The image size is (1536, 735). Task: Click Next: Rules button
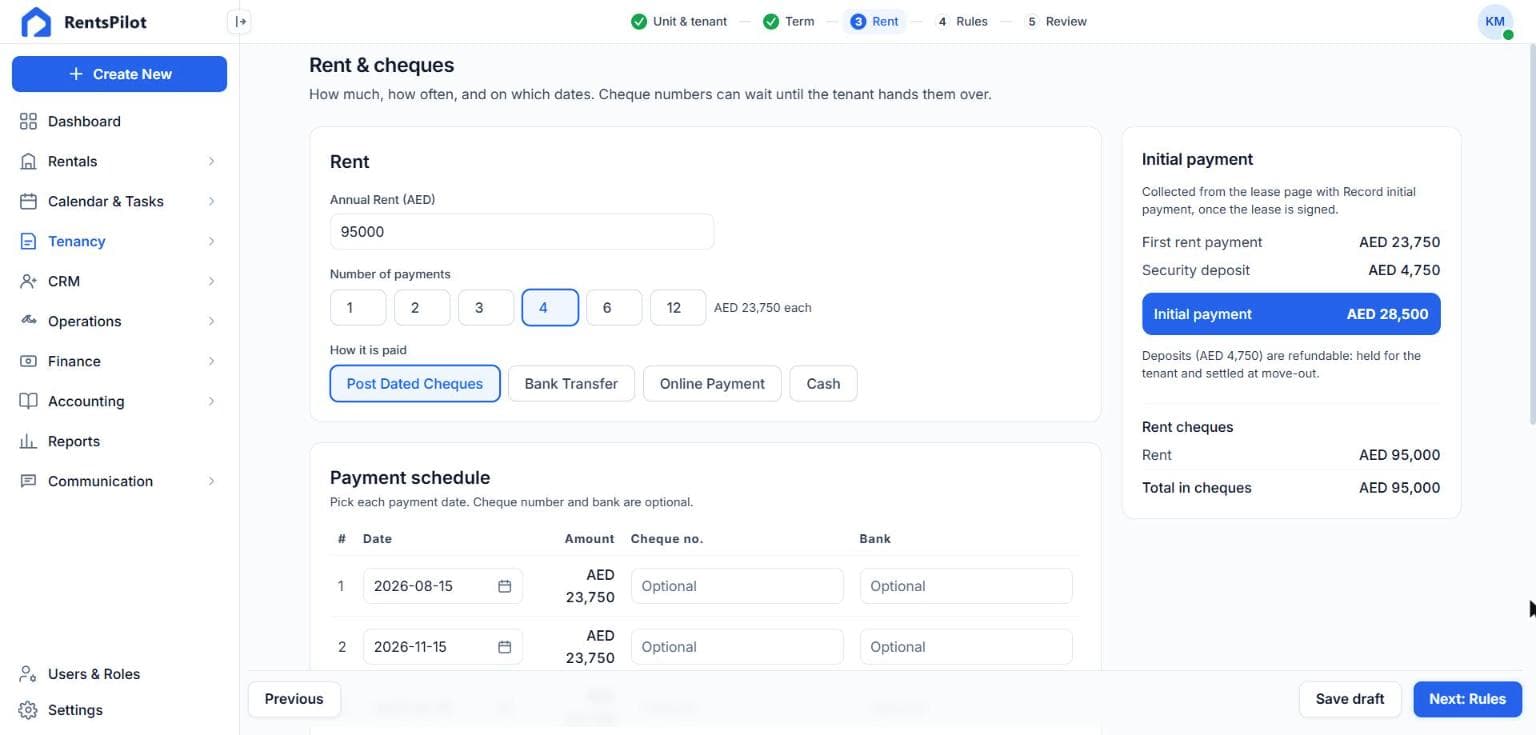pos(1467,699)
